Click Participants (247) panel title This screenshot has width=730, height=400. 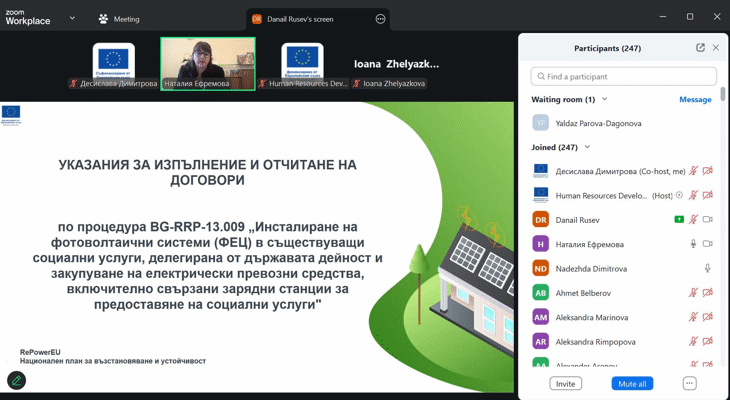pyautogui.click(x=607, y=48)
